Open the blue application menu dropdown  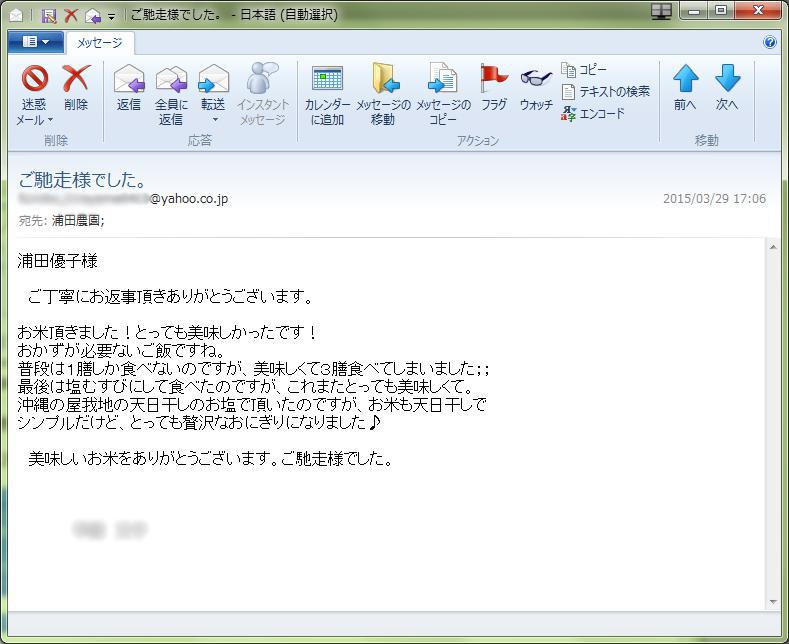point(35,42)
